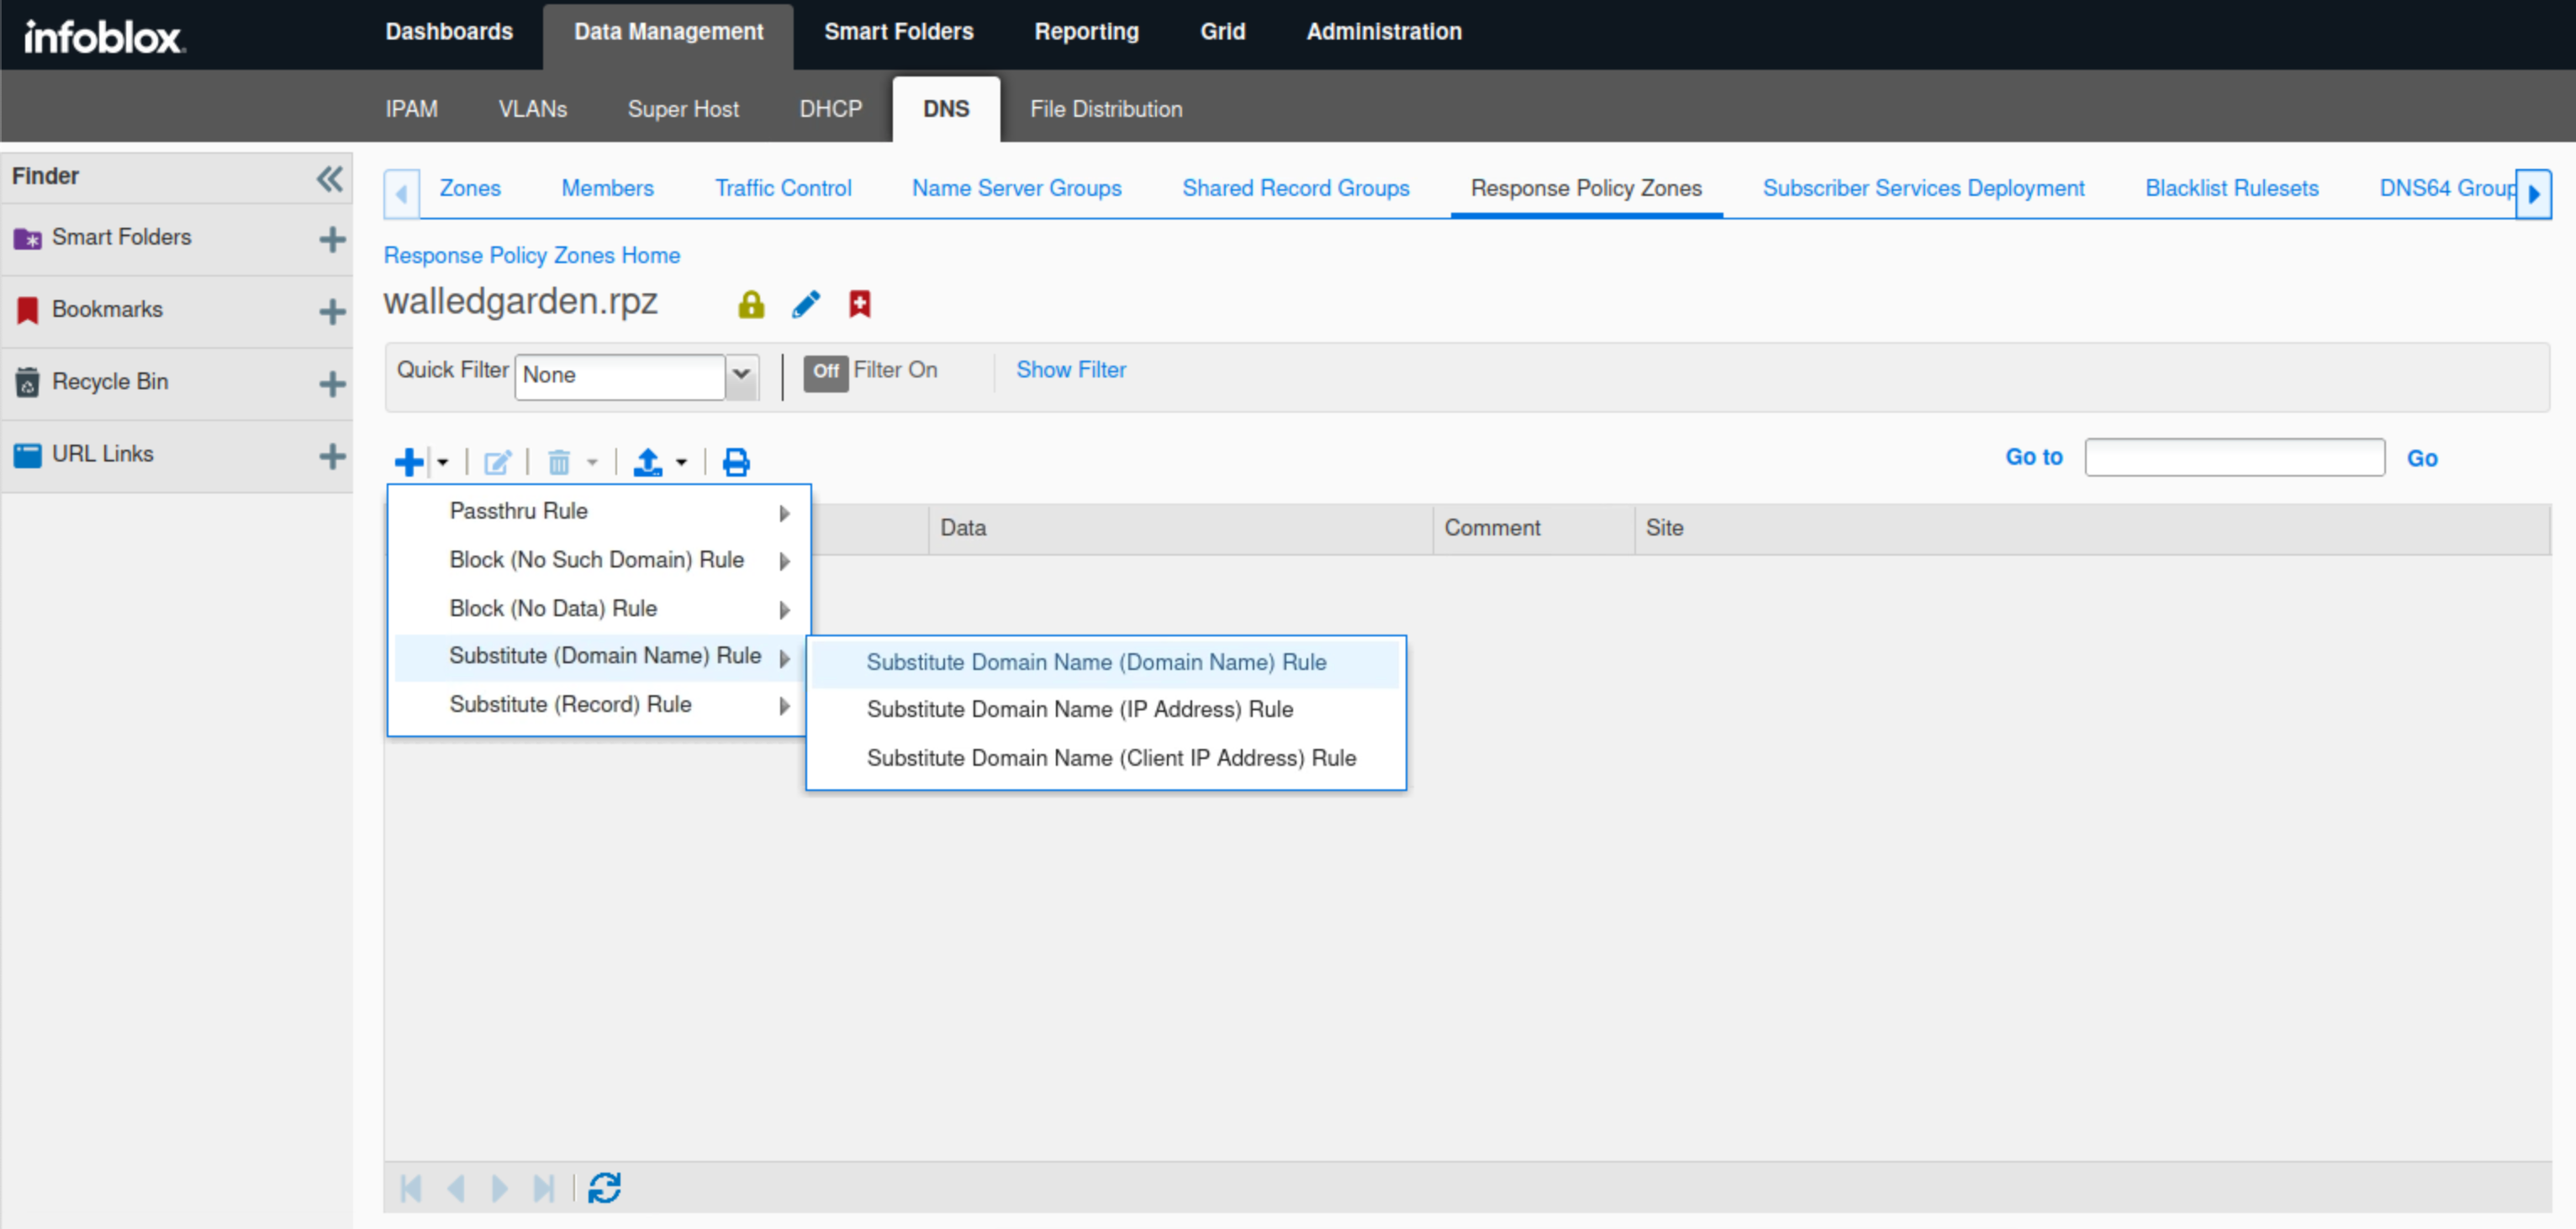Click the export upload arrow icon

click(648, 462)
